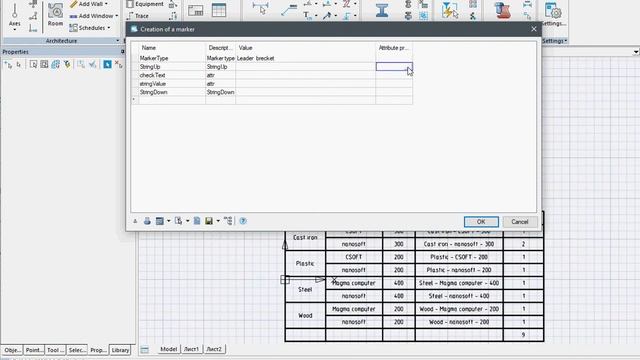The height and width of the screenshot is (360, 640).
Task: Click the printer icon in dialog toolbar
Action: (147, 221)
